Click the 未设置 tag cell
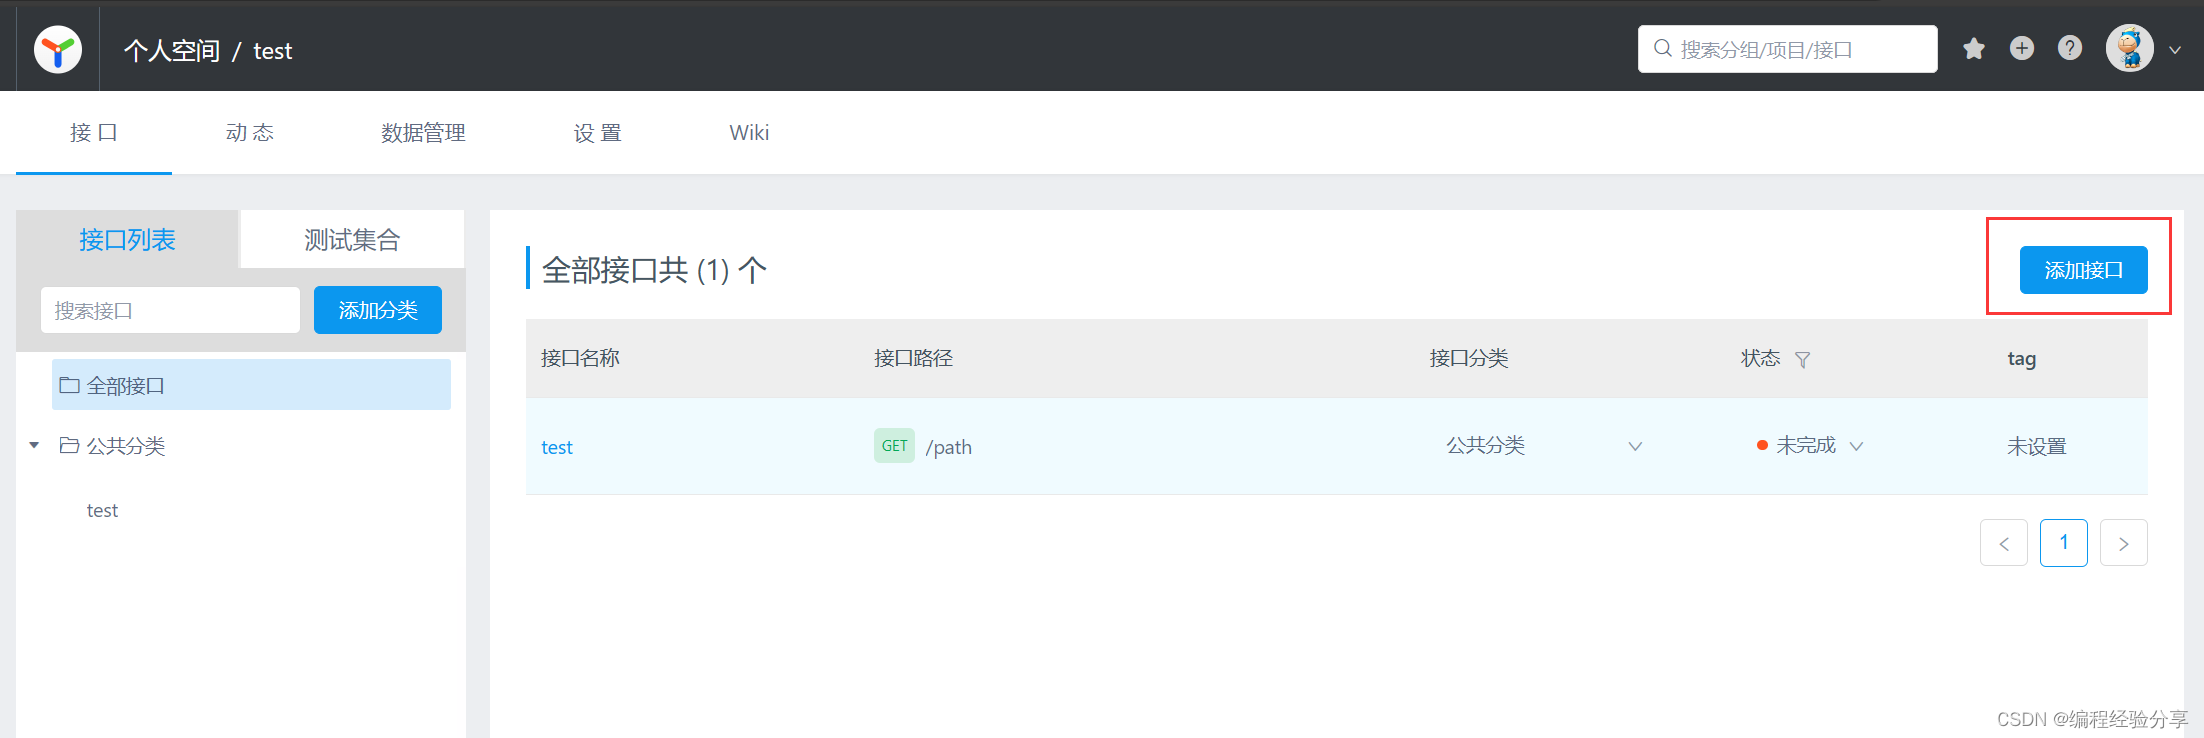Viewport: 2204px width, 738px height. click(x=2036, y=446)
